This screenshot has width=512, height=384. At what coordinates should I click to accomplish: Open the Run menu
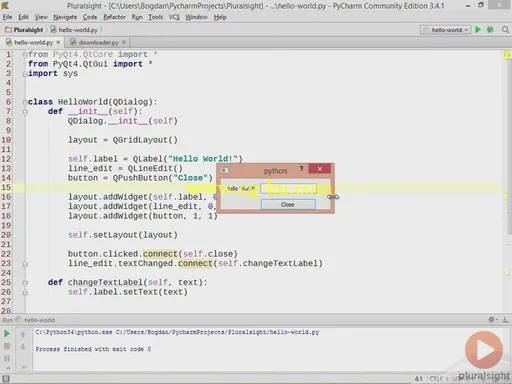[137, 17]
